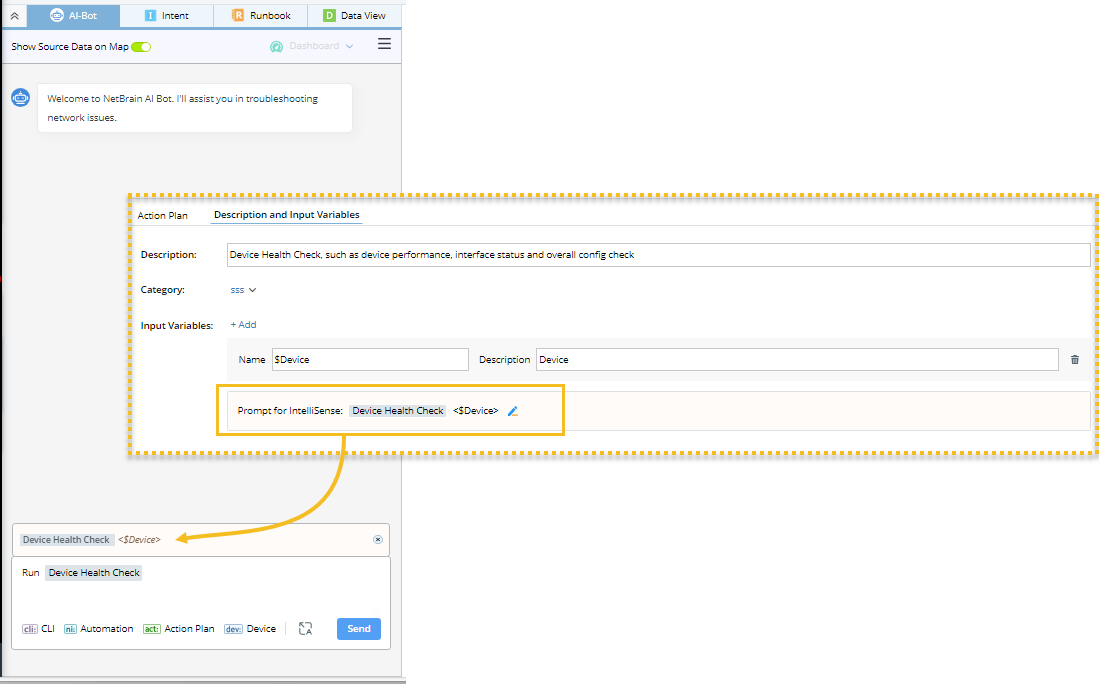
Task: Close the IntelliSense suggestion bar
Action: pyautogui.click(x=378, y=540)
